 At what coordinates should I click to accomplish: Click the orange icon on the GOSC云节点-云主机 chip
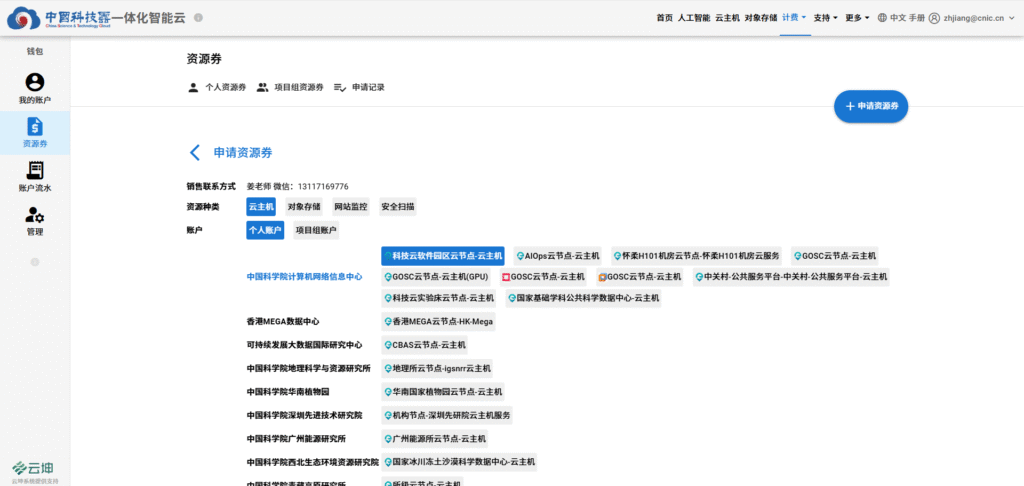(602, 277)
